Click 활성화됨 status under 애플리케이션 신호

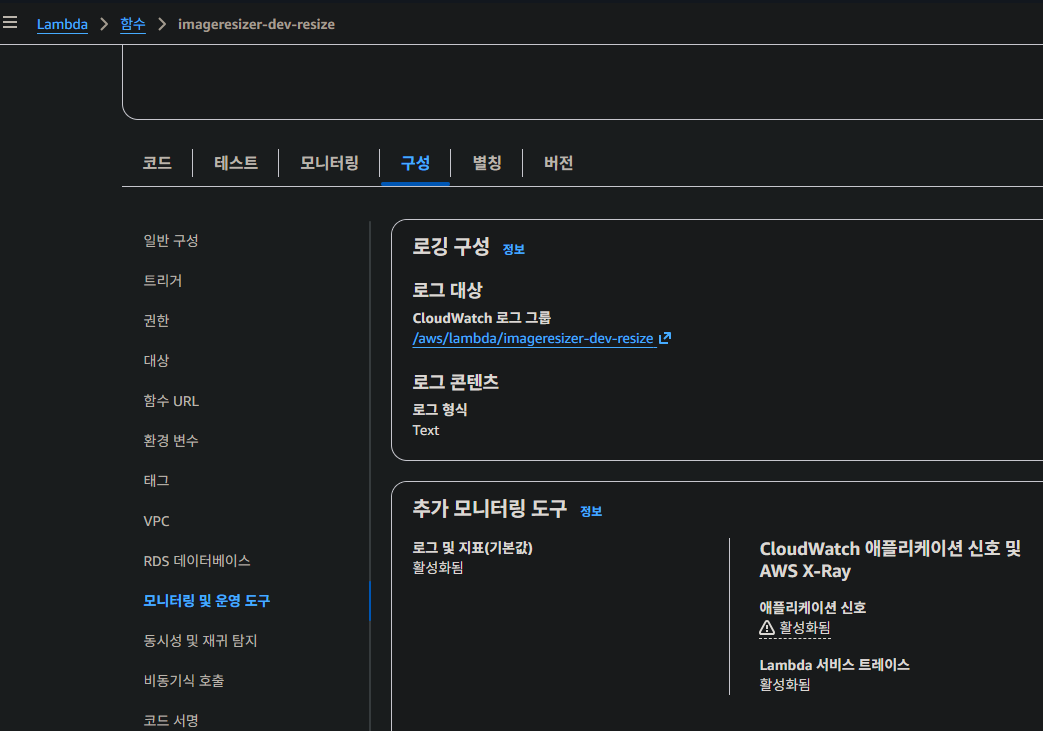tap(804, 627)
